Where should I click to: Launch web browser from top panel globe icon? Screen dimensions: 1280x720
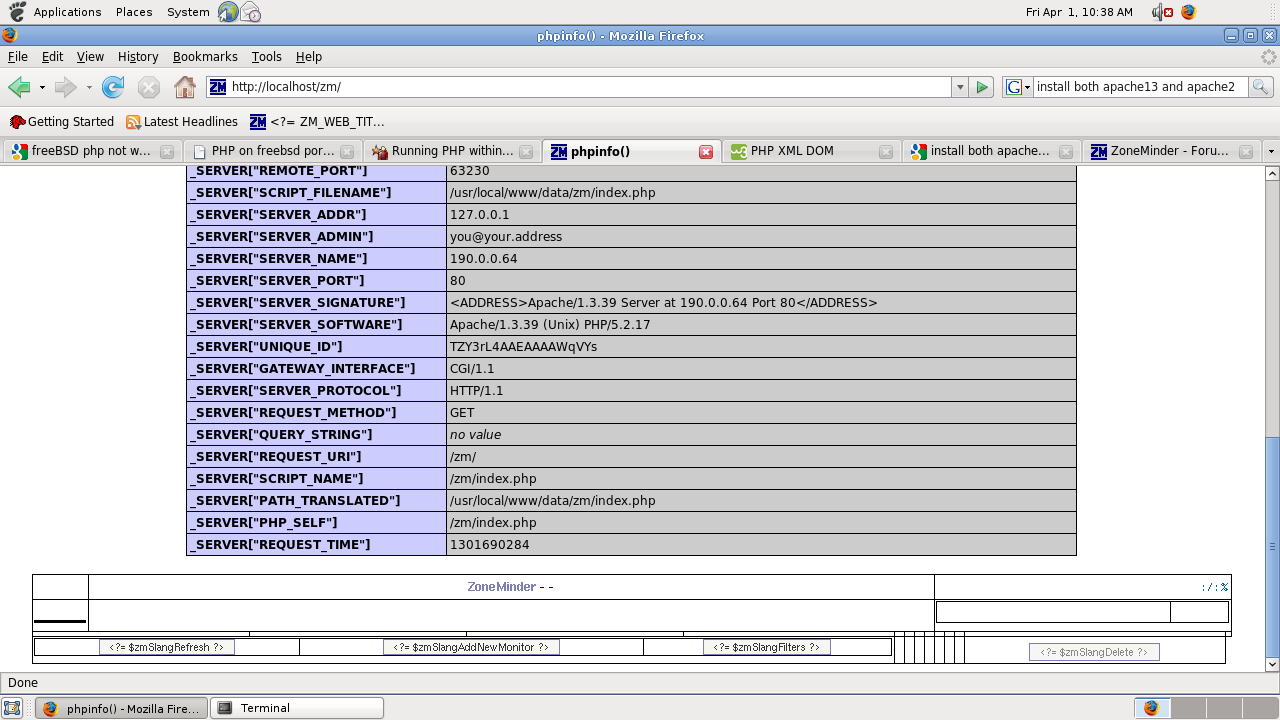tap(228, 12)
